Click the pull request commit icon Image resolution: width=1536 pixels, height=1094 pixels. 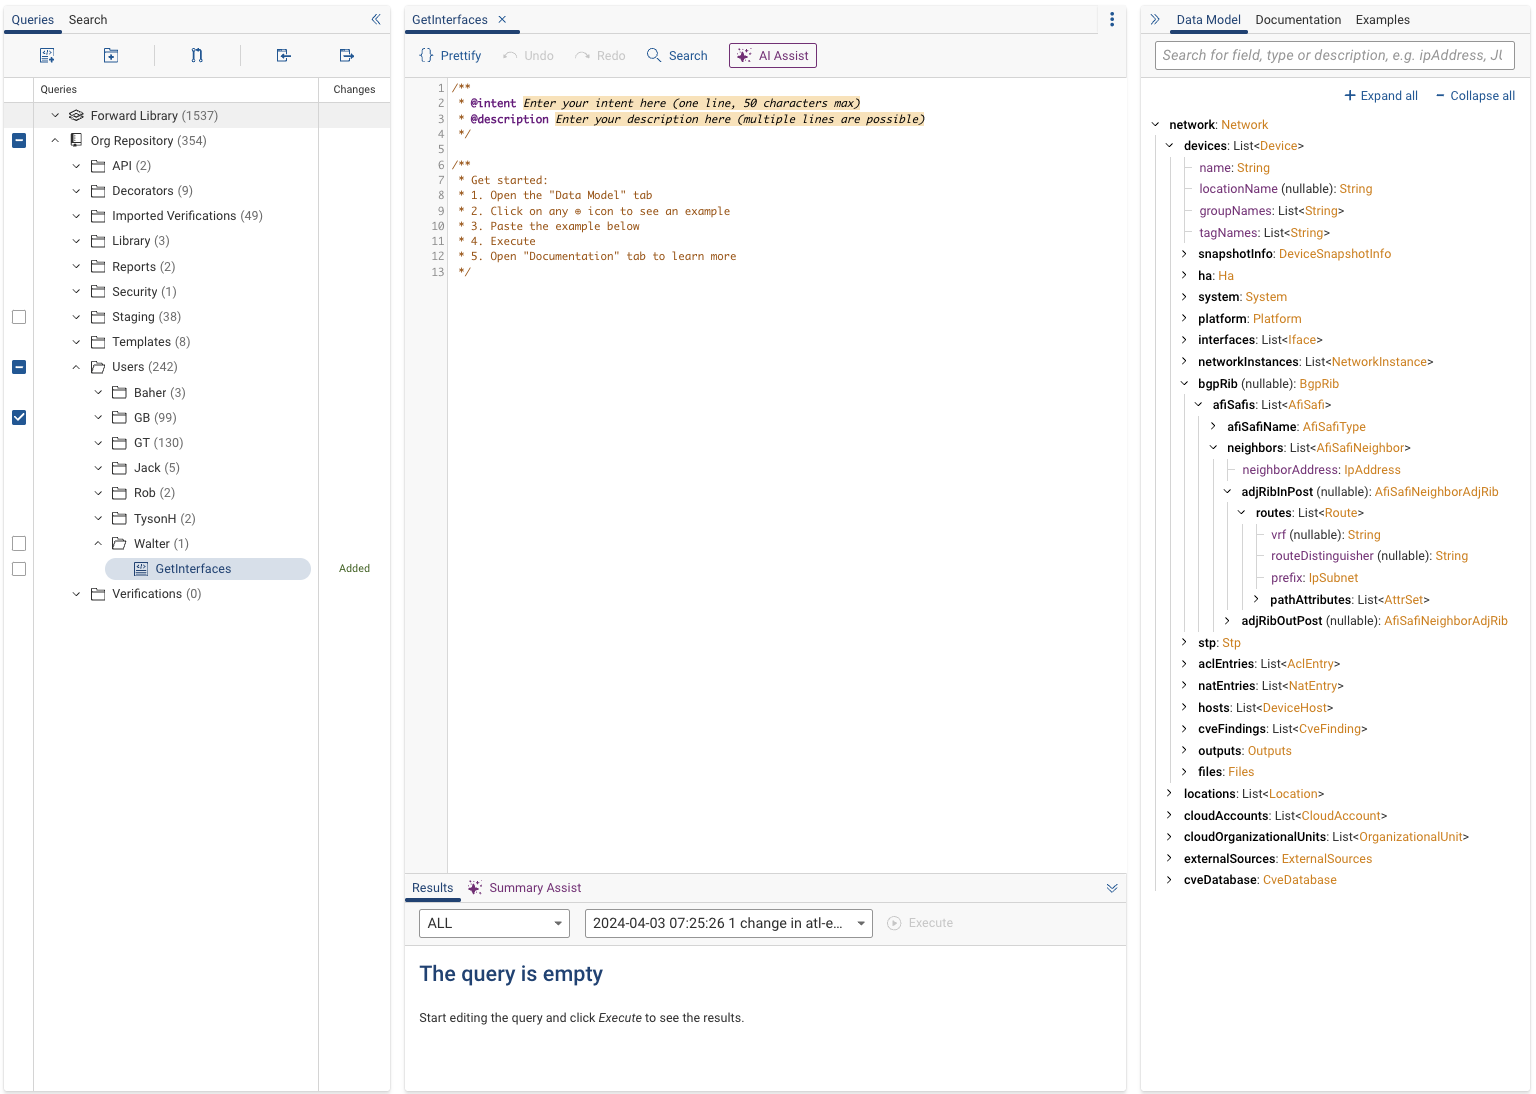point(197,56)
